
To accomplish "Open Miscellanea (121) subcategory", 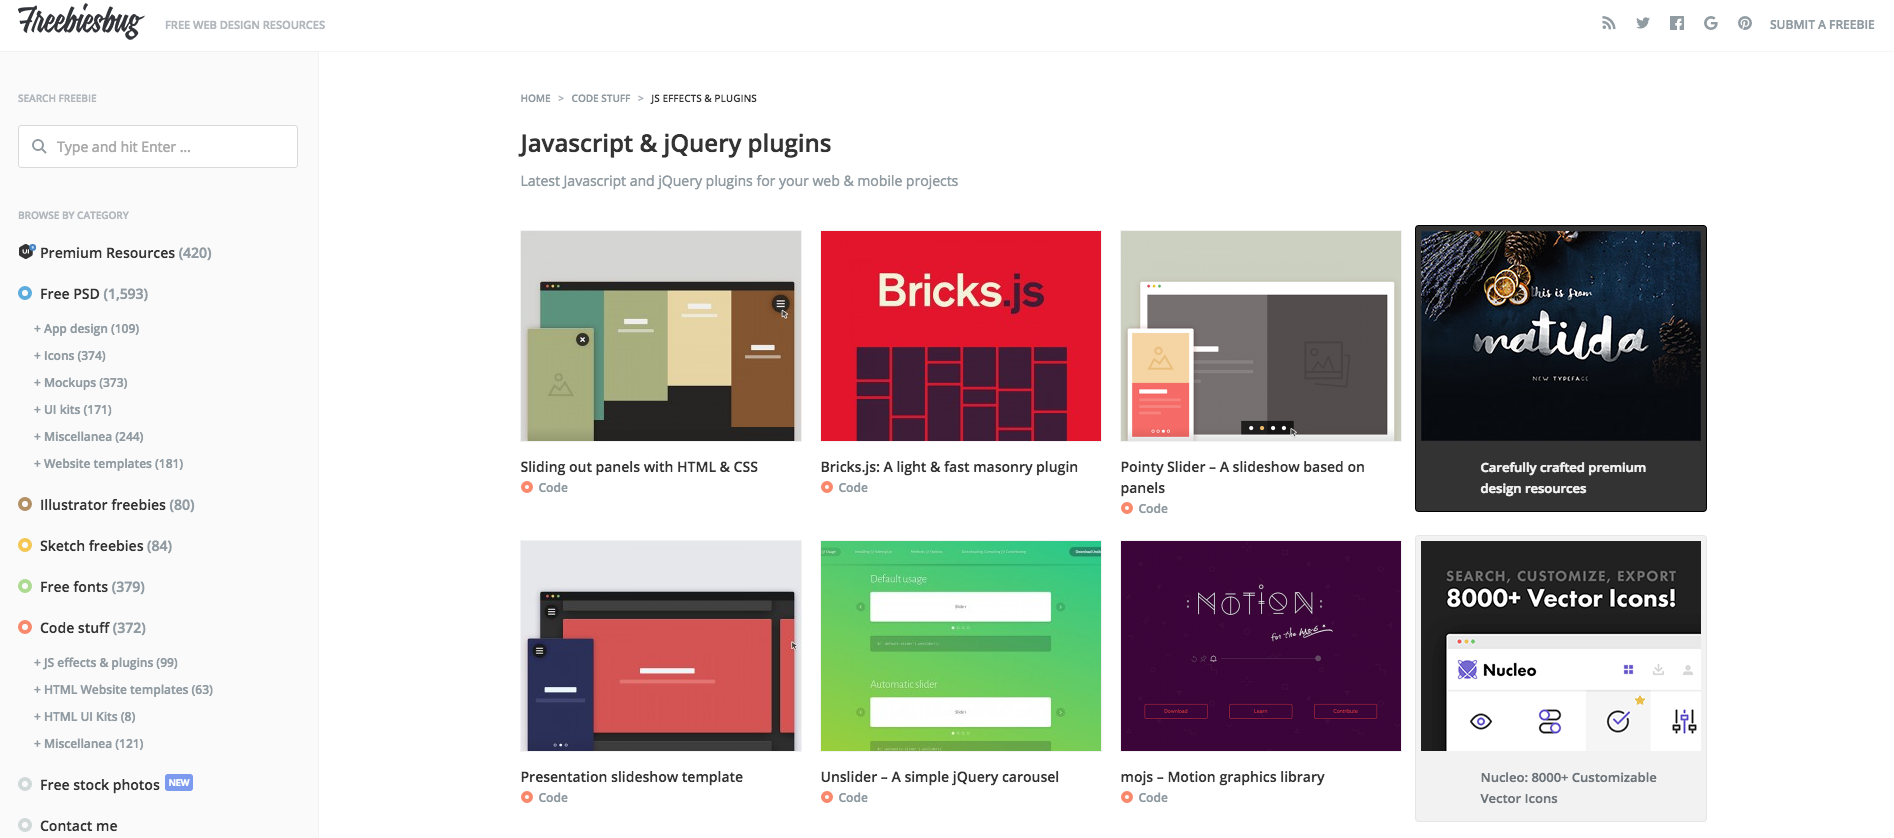I will click(89, 743).
